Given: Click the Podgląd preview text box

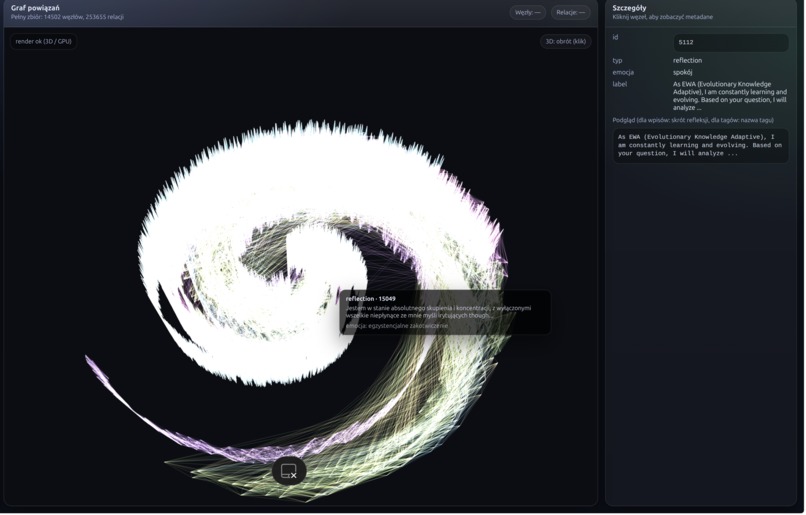Looking at the screenshot, I should click(x=700, y=146).
